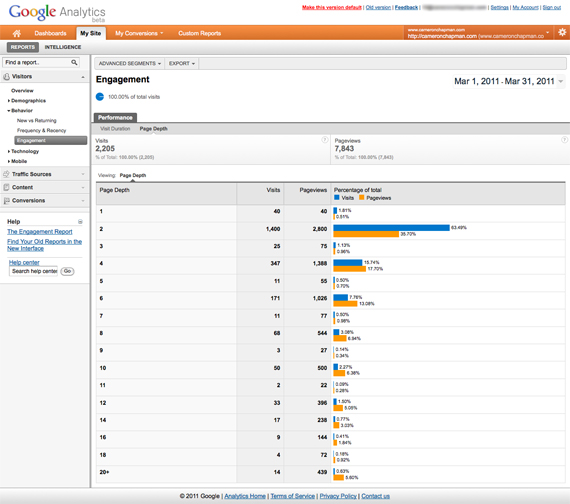Collapse the Help panel icon
This screenshot has height=504, width=570.
pyautogui.click(x=80, y=221)
